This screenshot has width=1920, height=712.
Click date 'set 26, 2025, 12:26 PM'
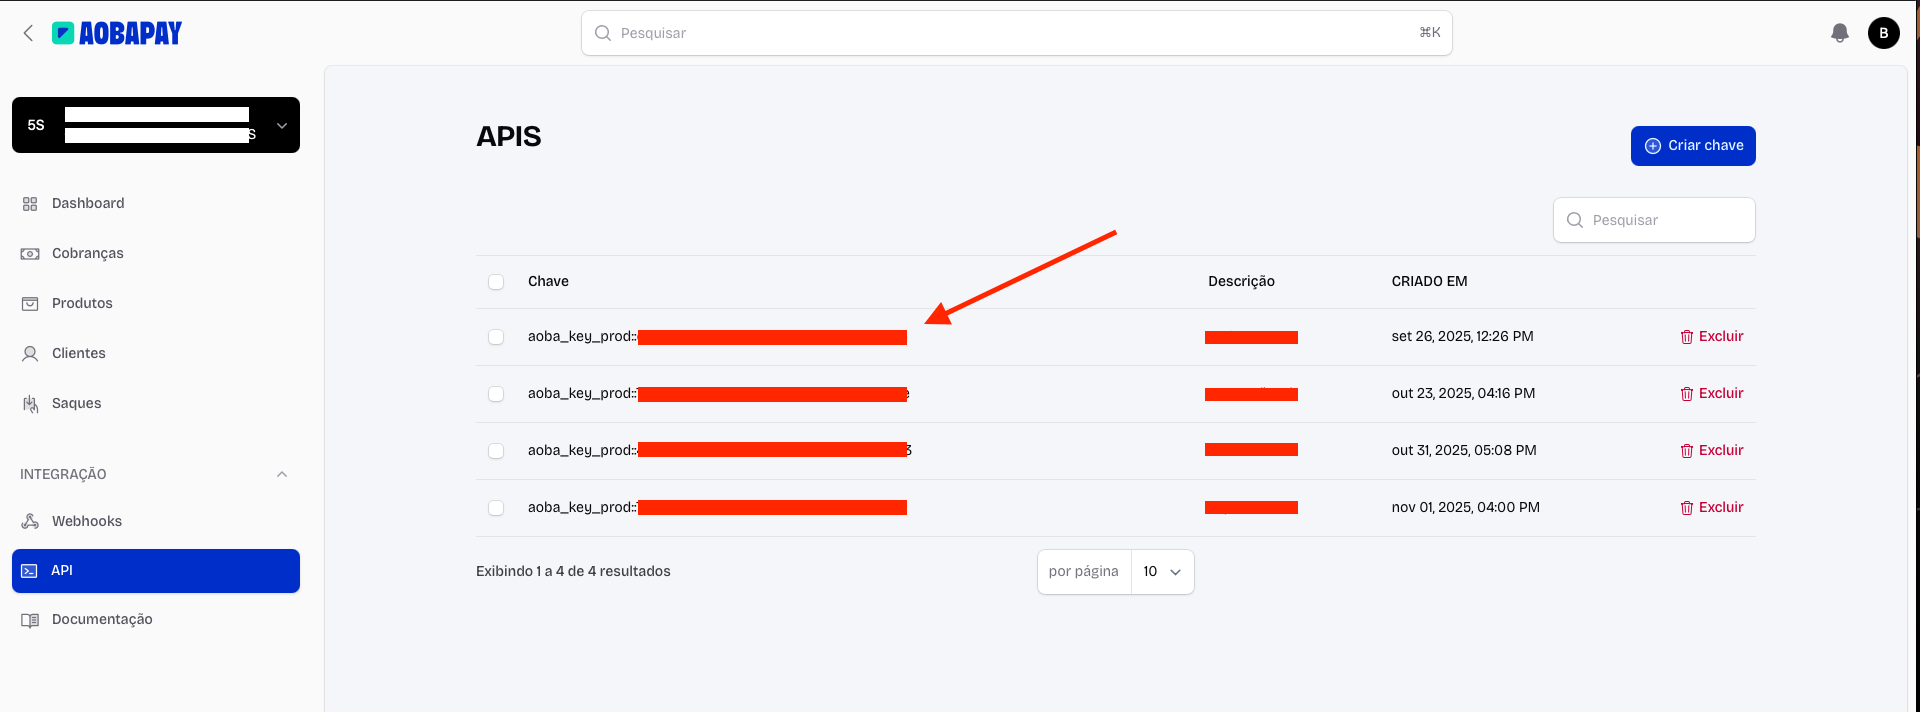pos(1462,336)
